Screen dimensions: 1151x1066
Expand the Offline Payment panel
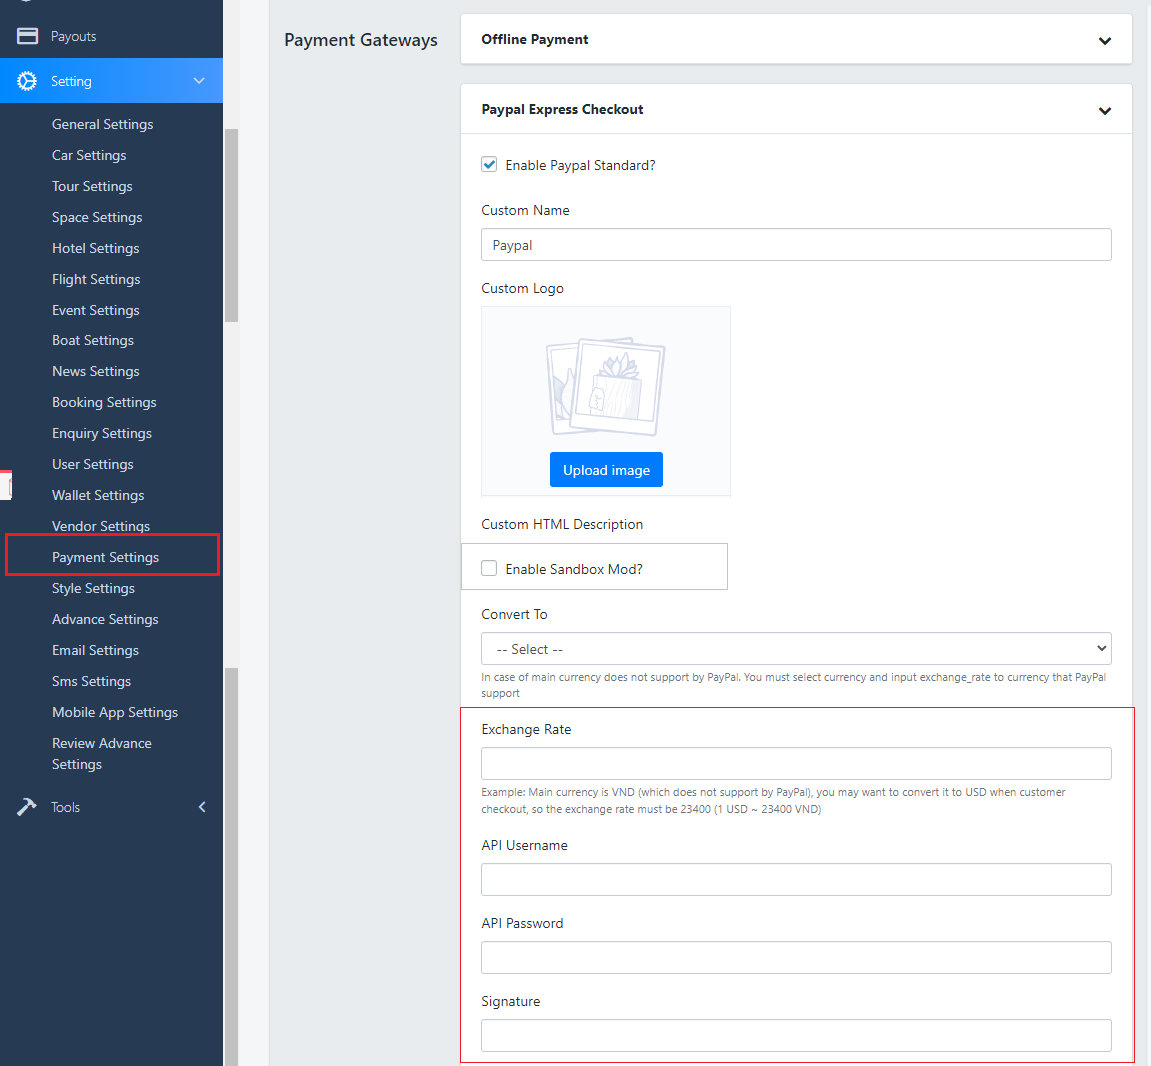pos(1104,41)
